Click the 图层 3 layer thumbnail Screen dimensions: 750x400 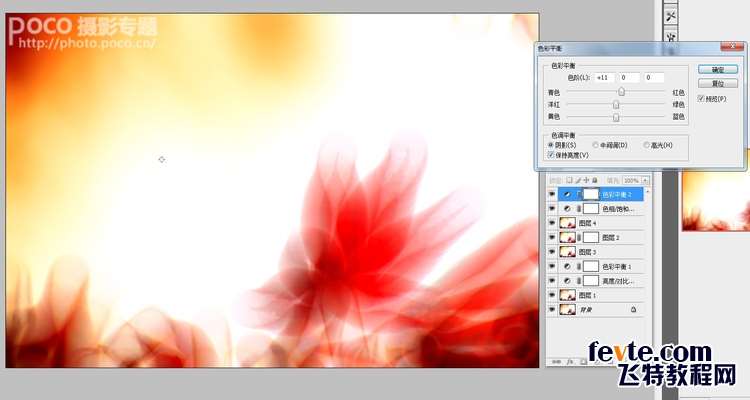pyautogui.click(x=568, y=252)
